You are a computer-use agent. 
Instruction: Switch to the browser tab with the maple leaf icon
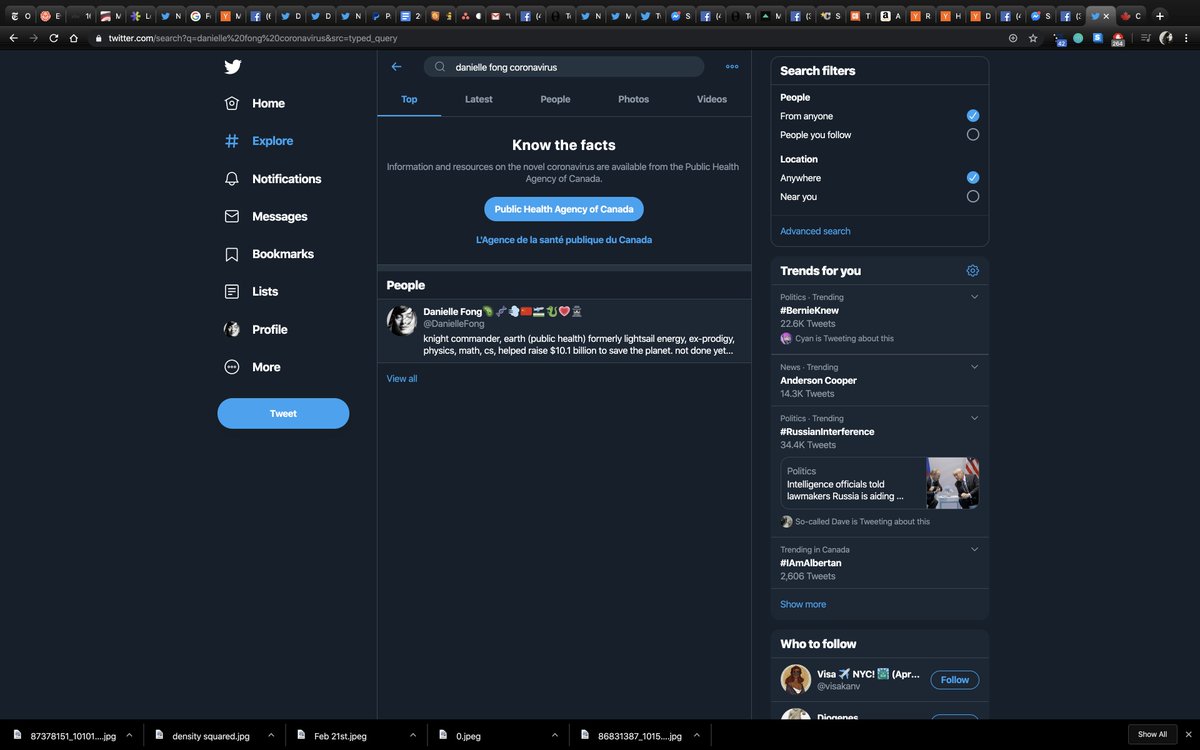pyautogui.click(x=1129, y=16)
